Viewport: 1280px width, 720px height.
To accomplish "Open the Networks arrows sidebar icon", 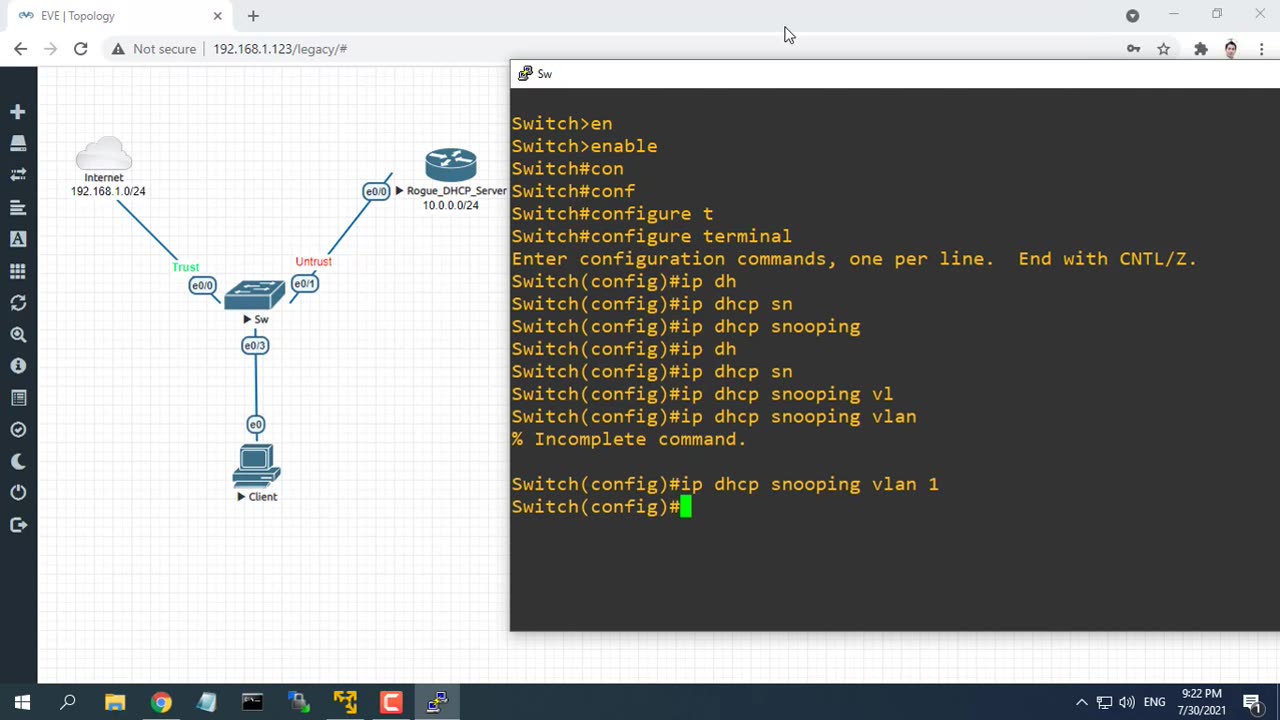I will (18, 175).
